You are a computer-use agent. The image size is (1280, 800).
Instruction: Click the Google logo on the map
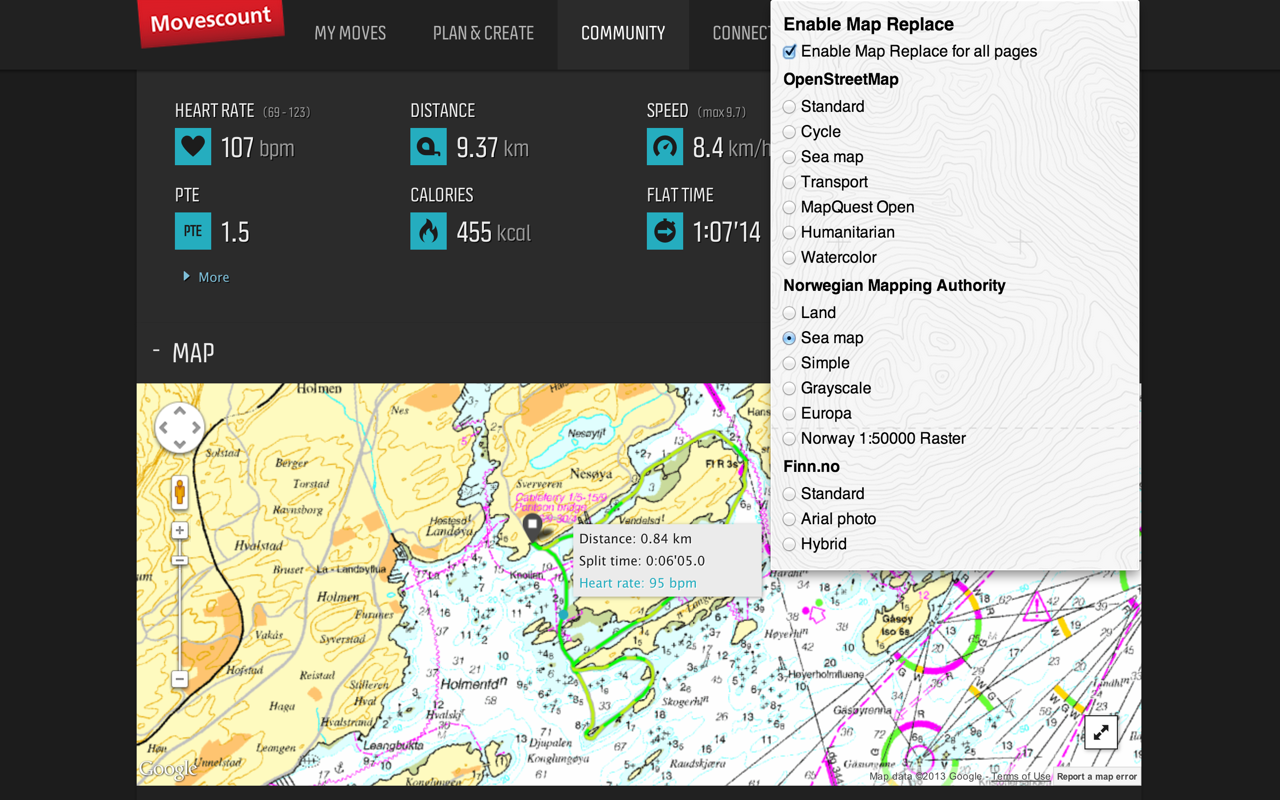pyautogui.click(x=169, y=769)
